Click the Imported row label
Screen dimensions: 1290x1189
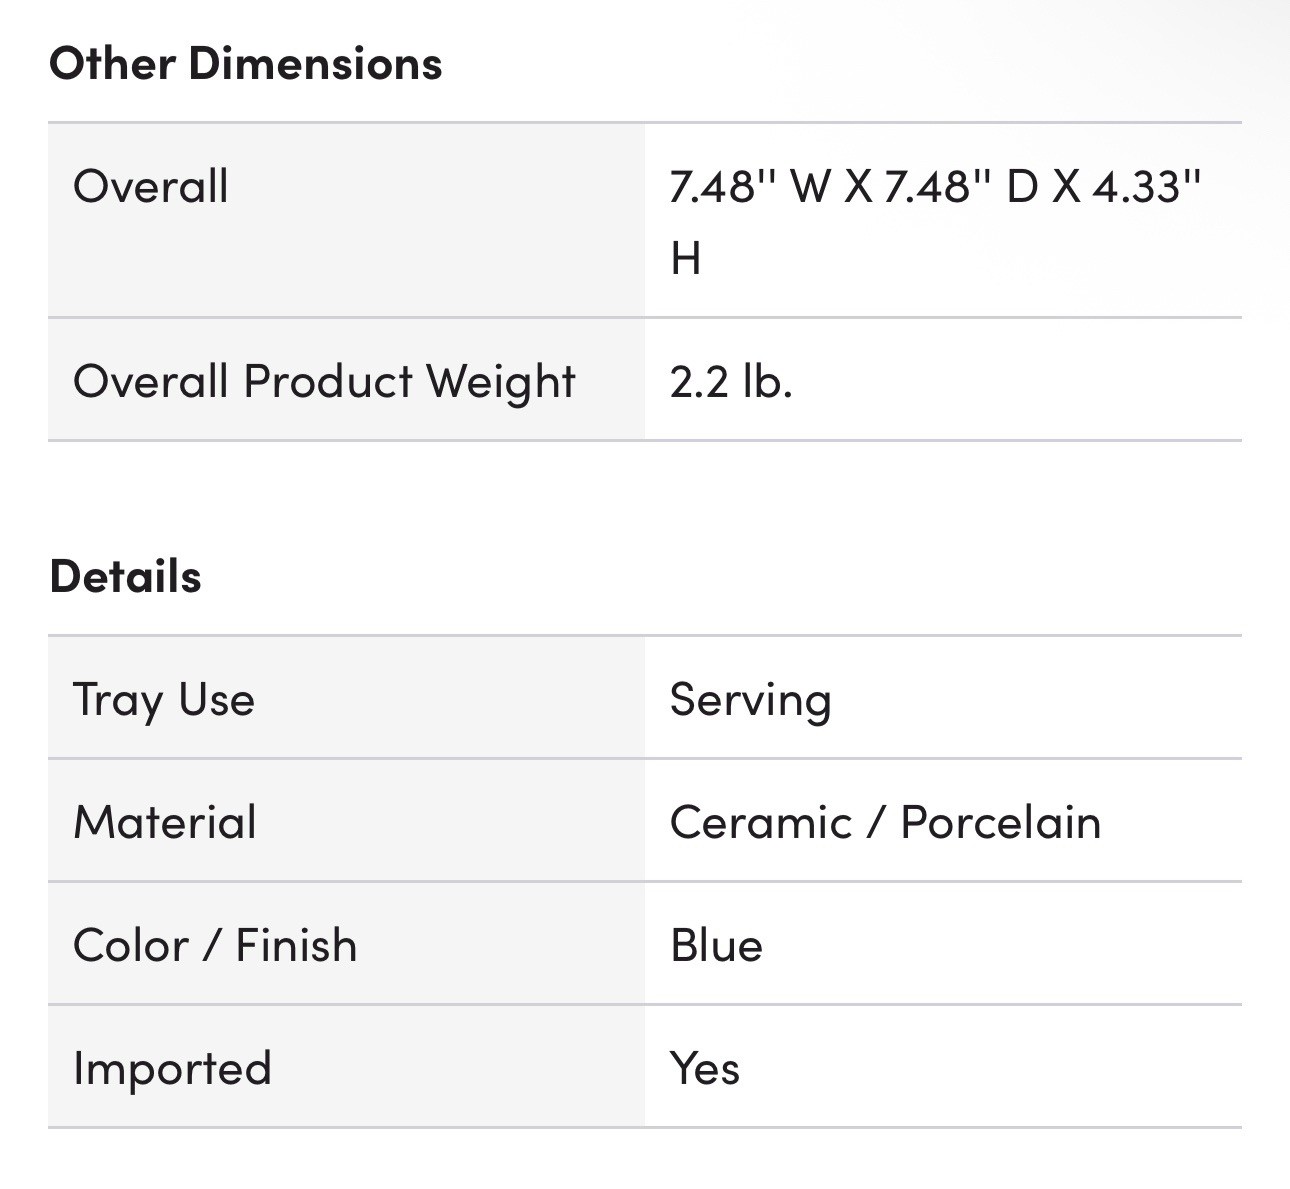[x=172, y=1068]
